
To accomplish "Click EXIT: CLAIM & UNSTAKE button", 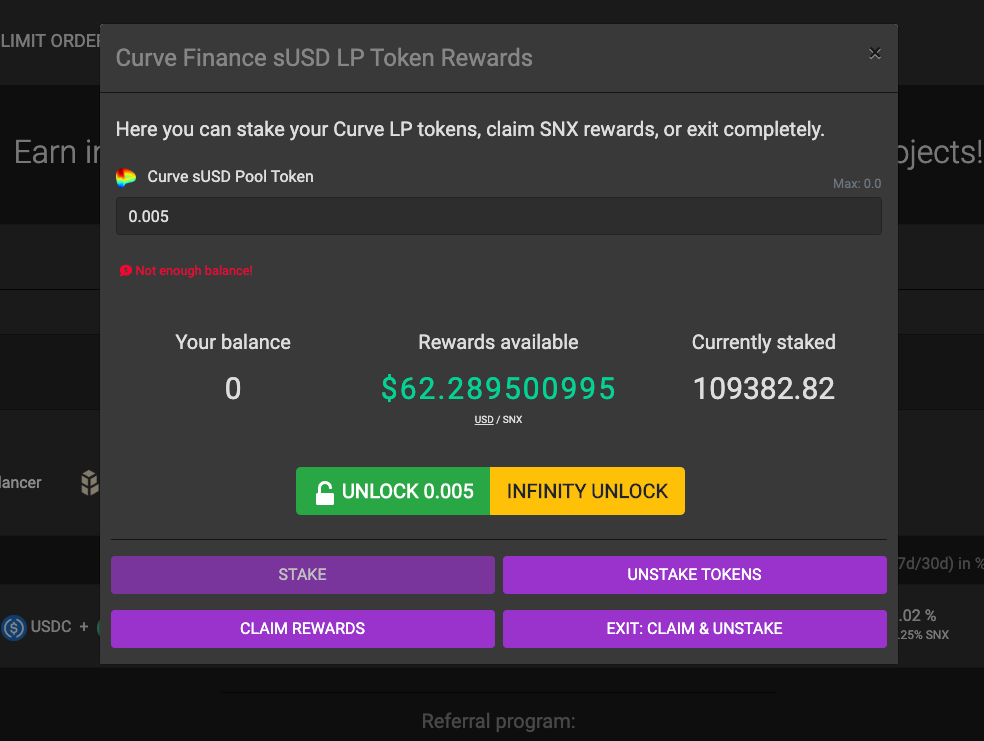I will pos(695,629).
